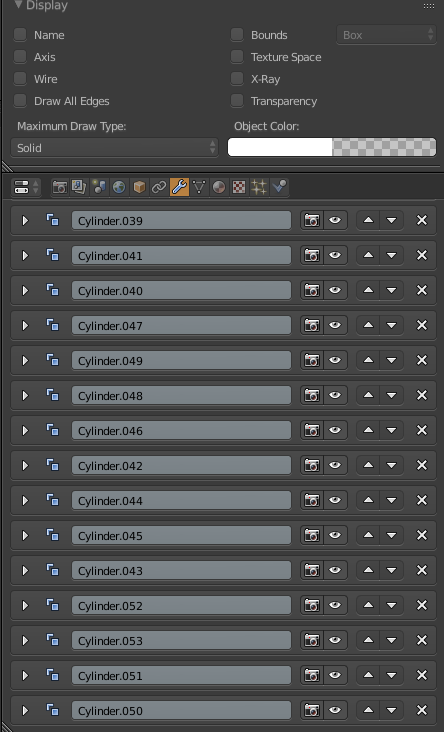Open the Box bounds type dropdown
This screenshot has height=732, width=444.
[386, 35]
